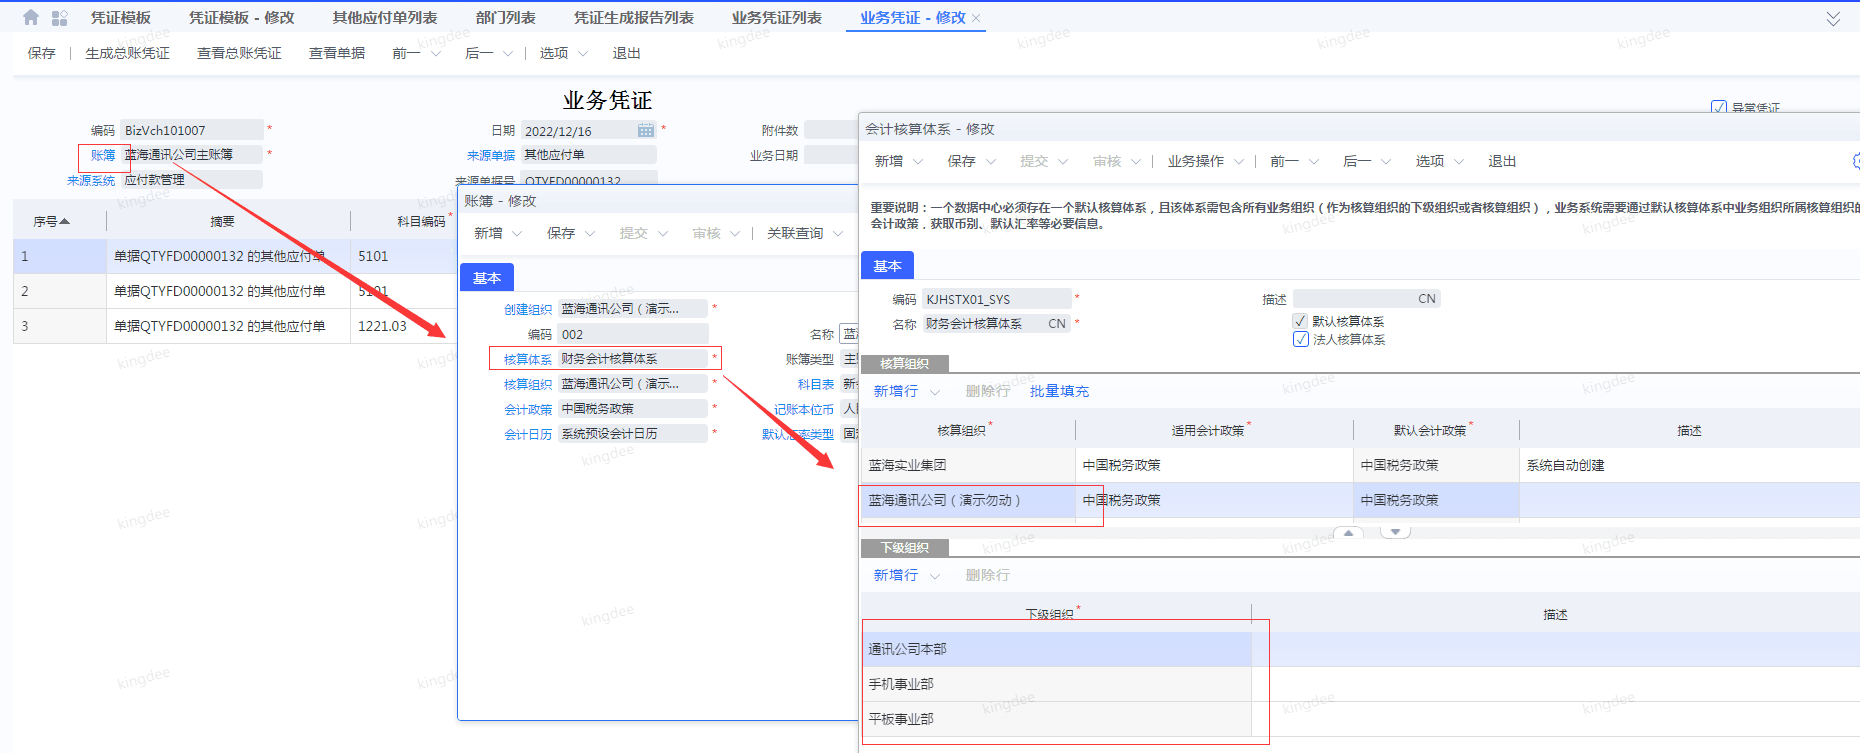1860x753 pixels.
Task: Toggle the 默认核算体系 checkbox
Action: 1300,321
